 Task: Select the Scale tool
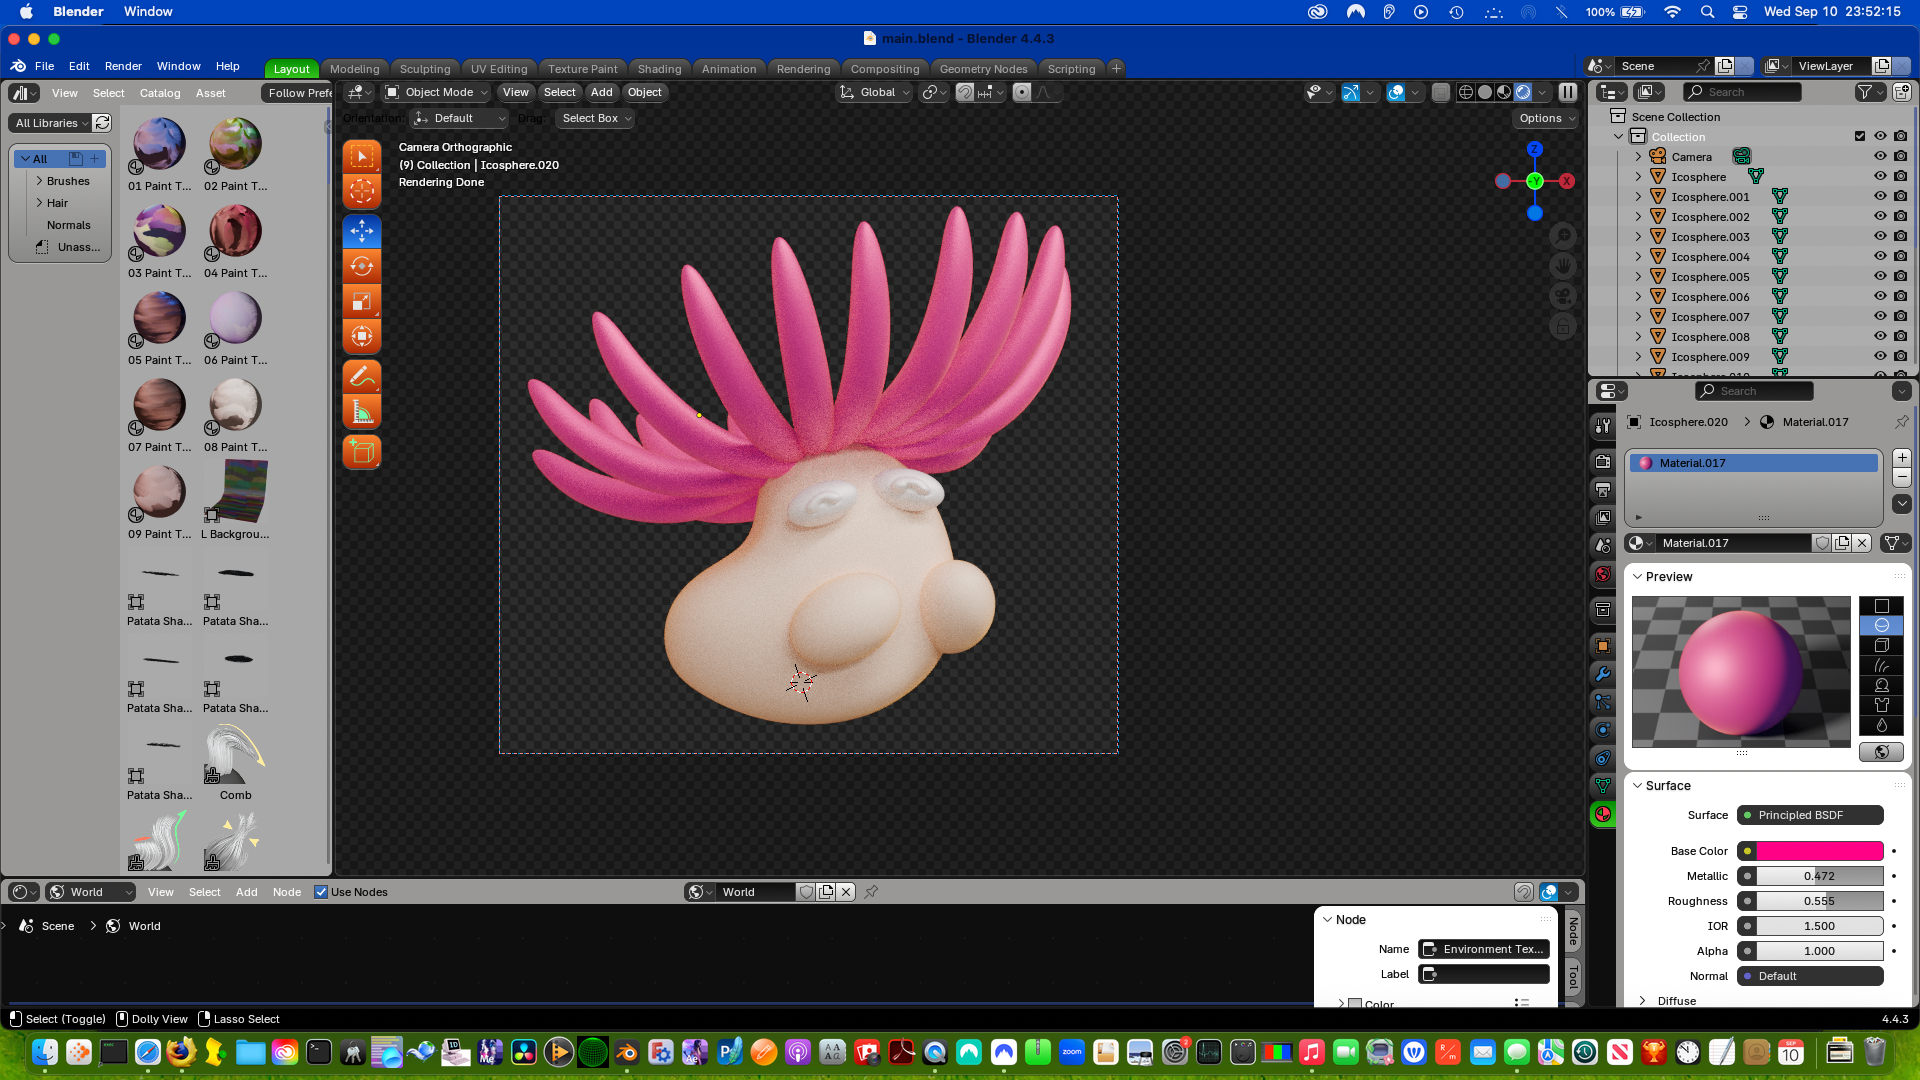(x=362, y=301)
